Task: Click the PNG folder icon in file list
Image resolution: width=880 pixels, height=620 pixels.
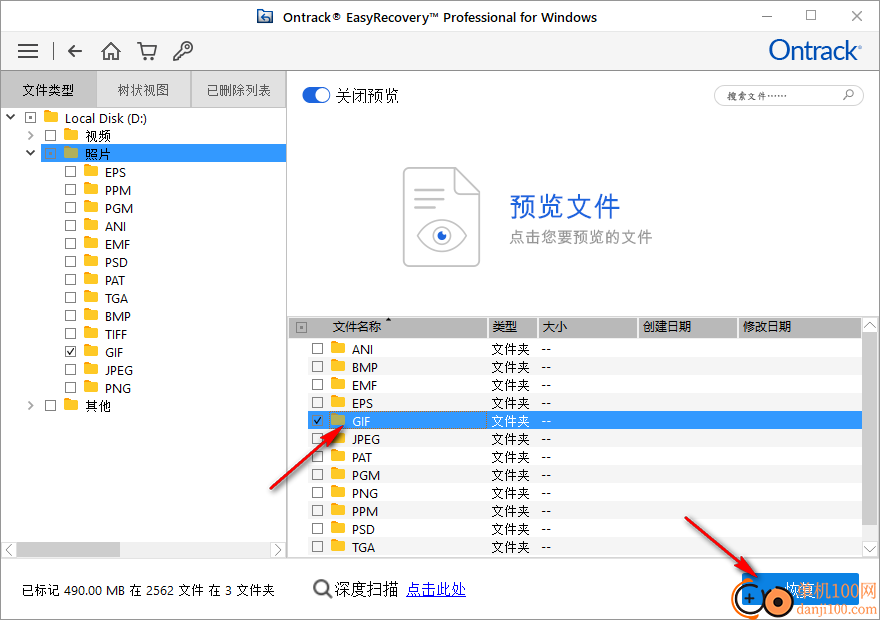Action: (338, 492)
